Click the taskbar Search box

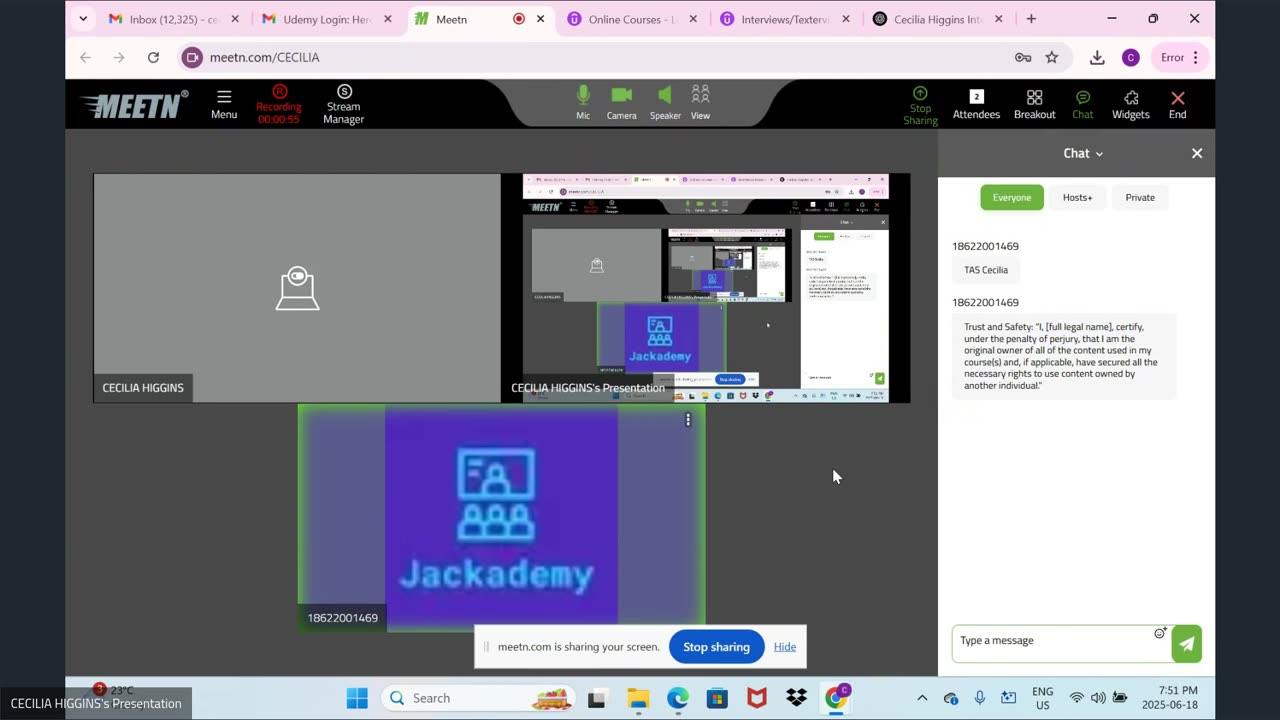pos(480,698)
